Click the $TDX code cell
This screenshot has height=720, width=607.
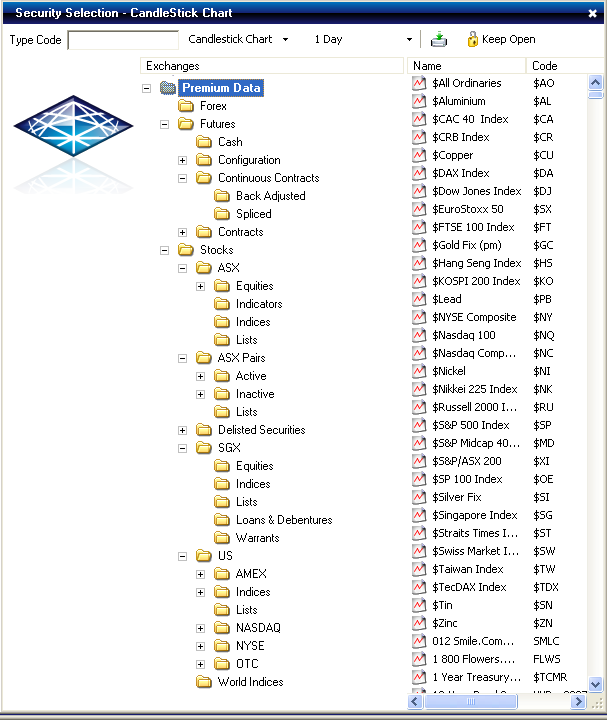point(546,587)
